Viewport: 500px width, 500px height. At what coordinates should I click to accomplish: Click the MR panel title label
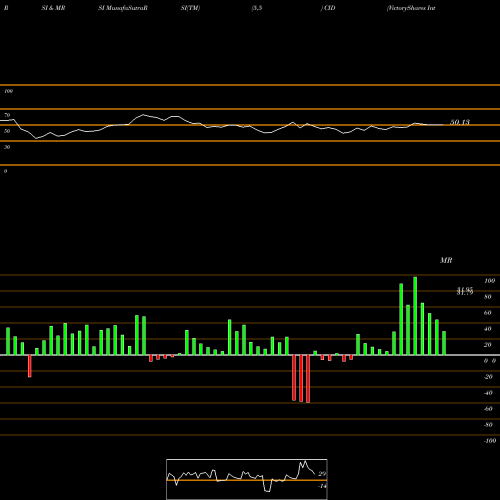(446, 260)
